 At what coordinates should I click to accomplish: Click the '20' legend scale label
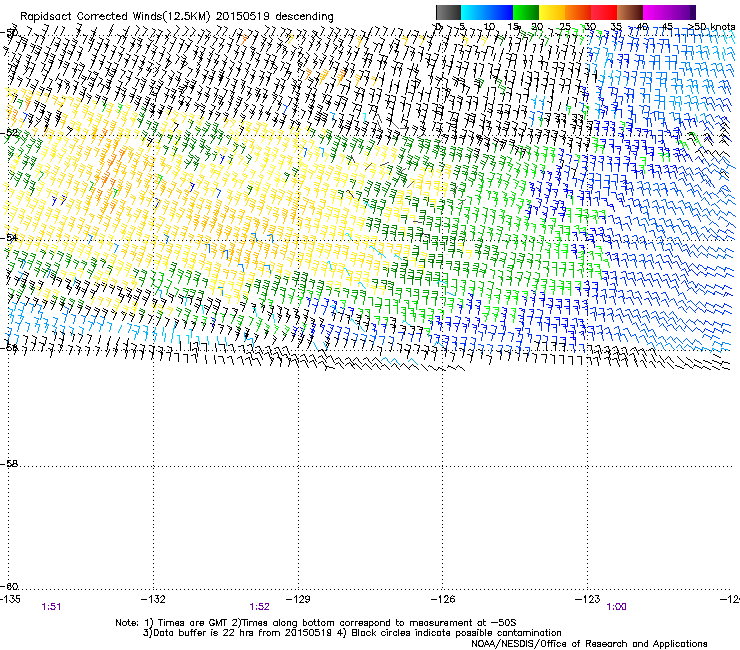coord(537,26)
